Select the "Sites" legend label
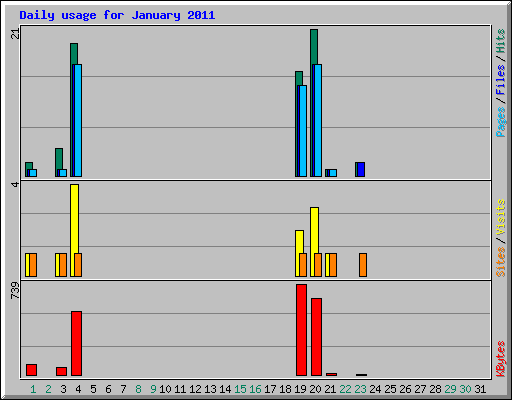 pos(500,262)
